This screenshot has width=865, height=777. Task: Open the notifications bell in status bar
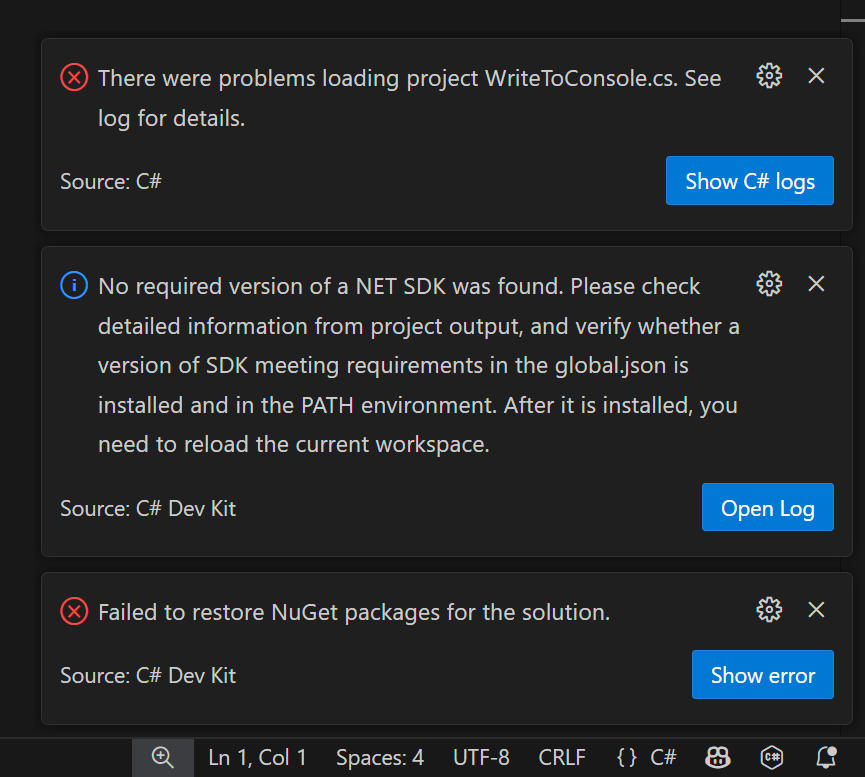(826, 757)
